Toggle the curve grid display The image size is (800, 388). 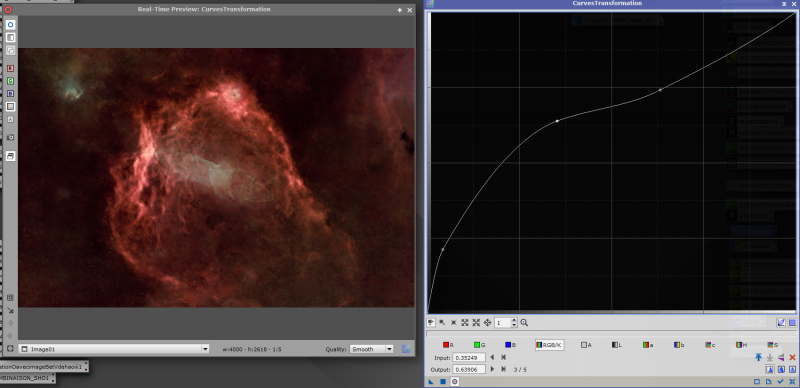click(792, 323)
